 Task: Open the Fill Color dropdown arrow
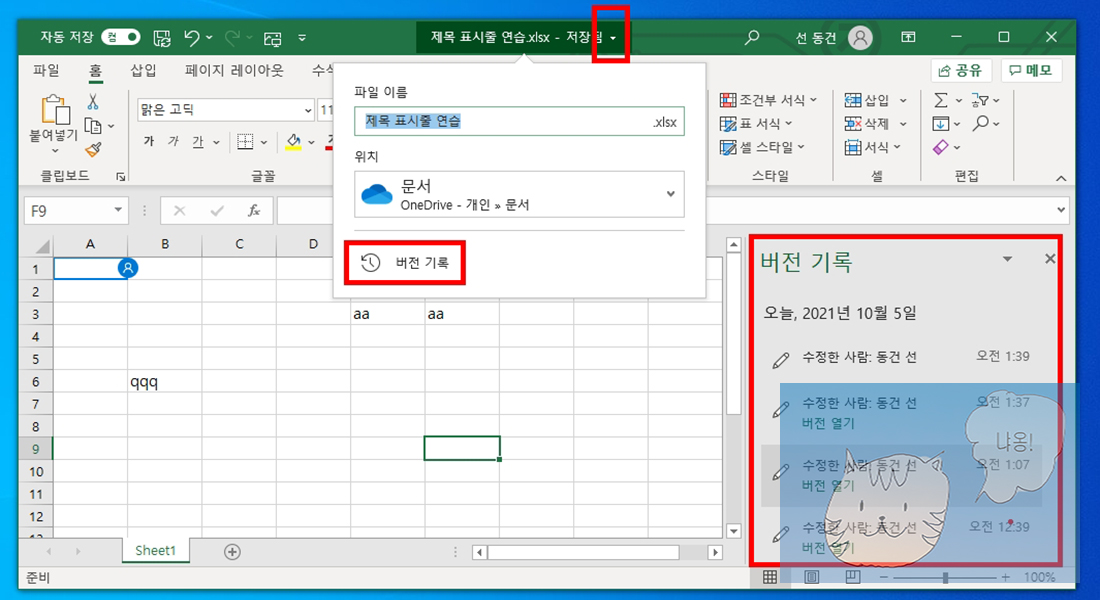click(311, 142)
